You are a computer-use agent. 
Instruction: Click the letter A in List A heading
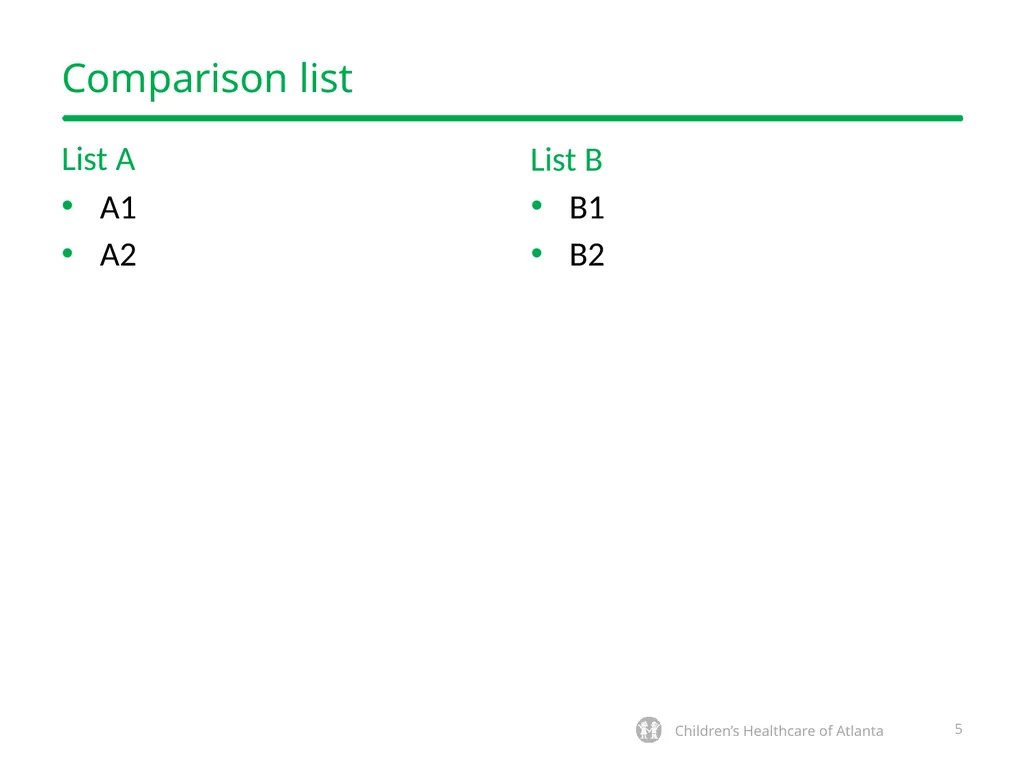tap(125, 160)
